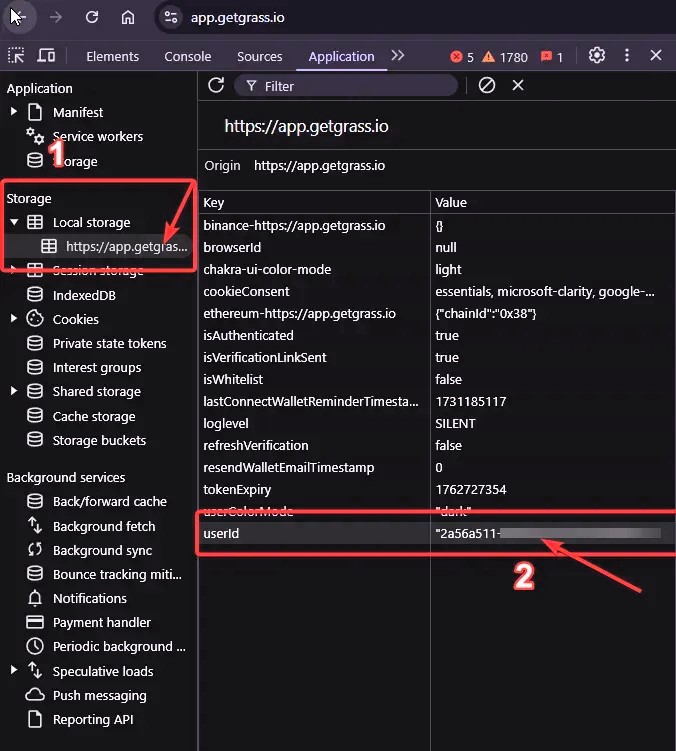Click into the Filter input field
The height and width of the screenshot is (751, 676).
click(346, 86)
